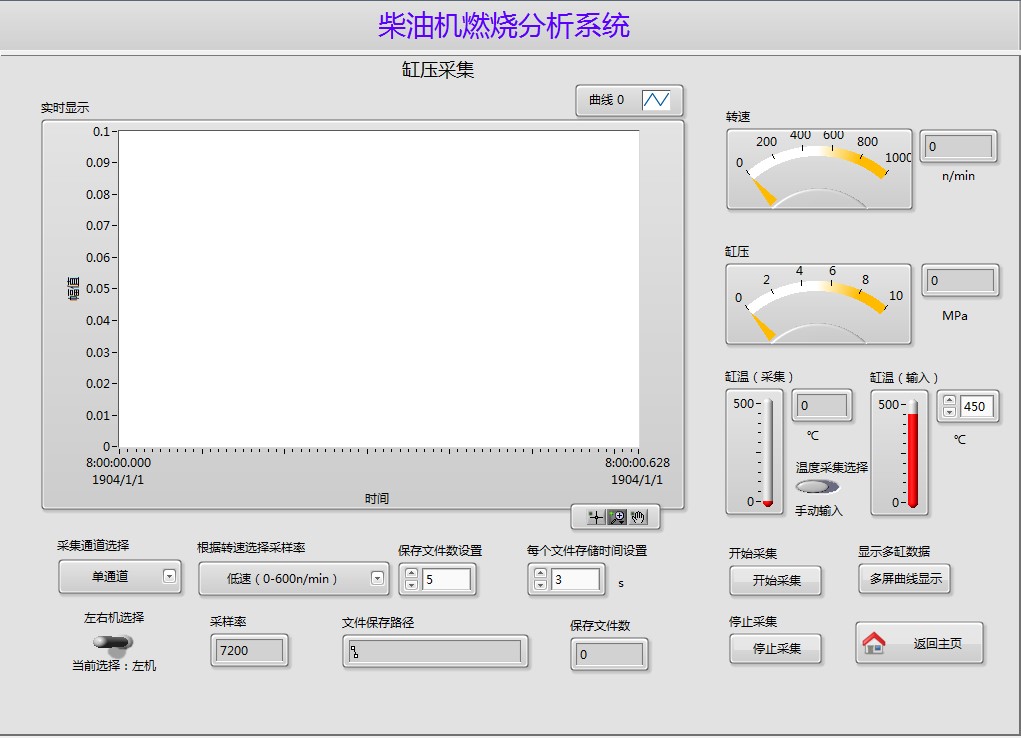Click the storage time input field showing 3
Viewport: 1021px width, 738px height.
(576, 579)
